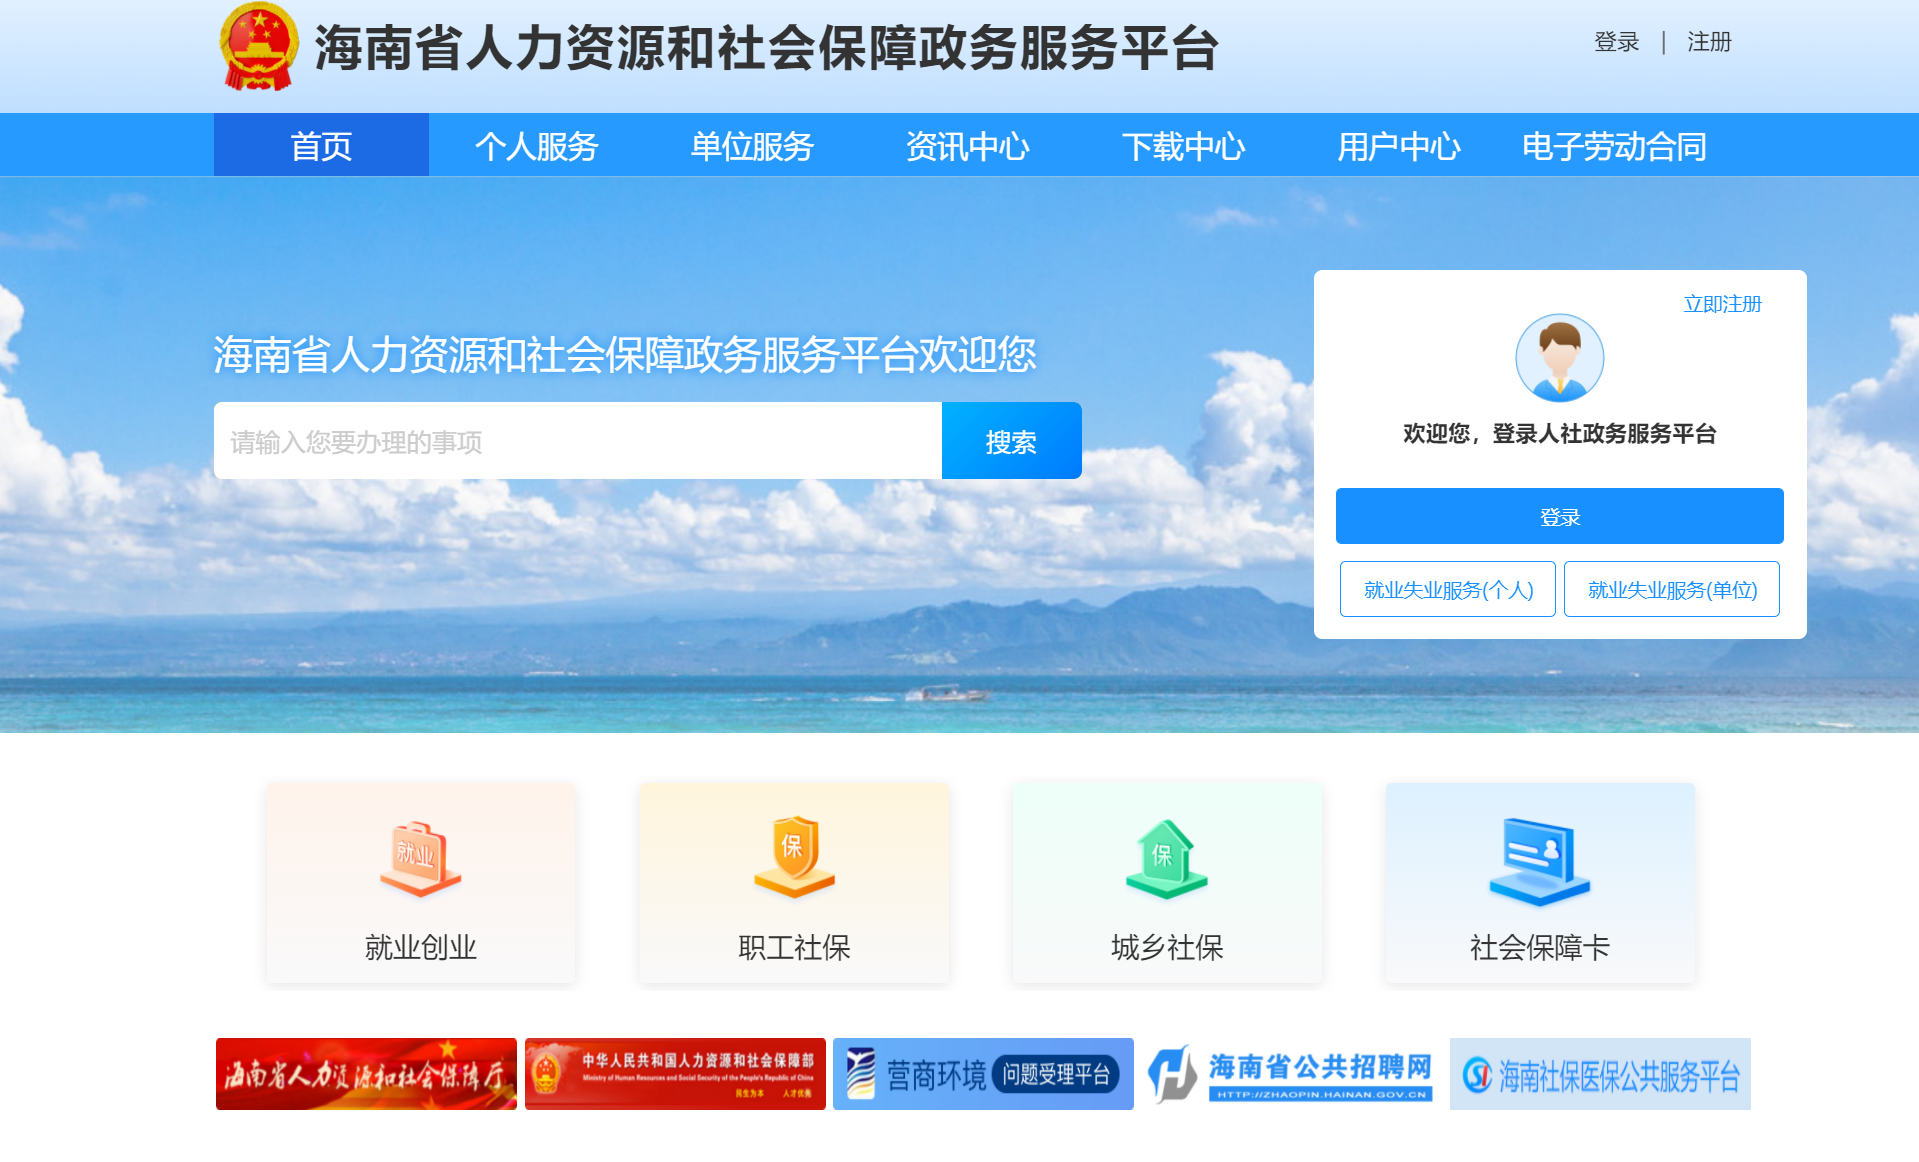Navigate to 下载中心
The image size is (1919, 1162).
tap(1183, 146)
